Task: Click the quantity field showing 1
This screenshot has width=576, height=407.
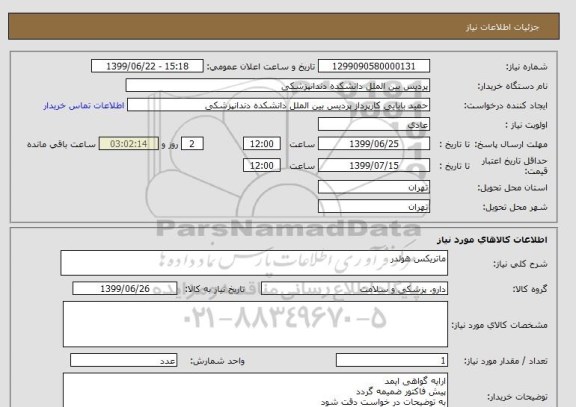Action: [x=392, y=360]
